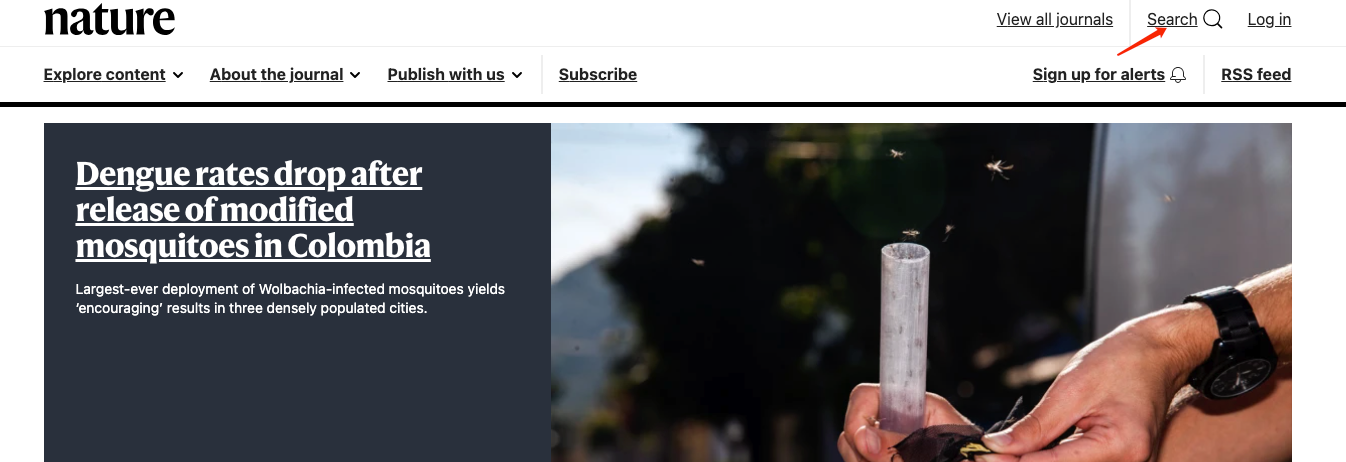Open the About the journal menu label
The height and width of the screenshot is (462, 1346).
click(x=277, y=74)
